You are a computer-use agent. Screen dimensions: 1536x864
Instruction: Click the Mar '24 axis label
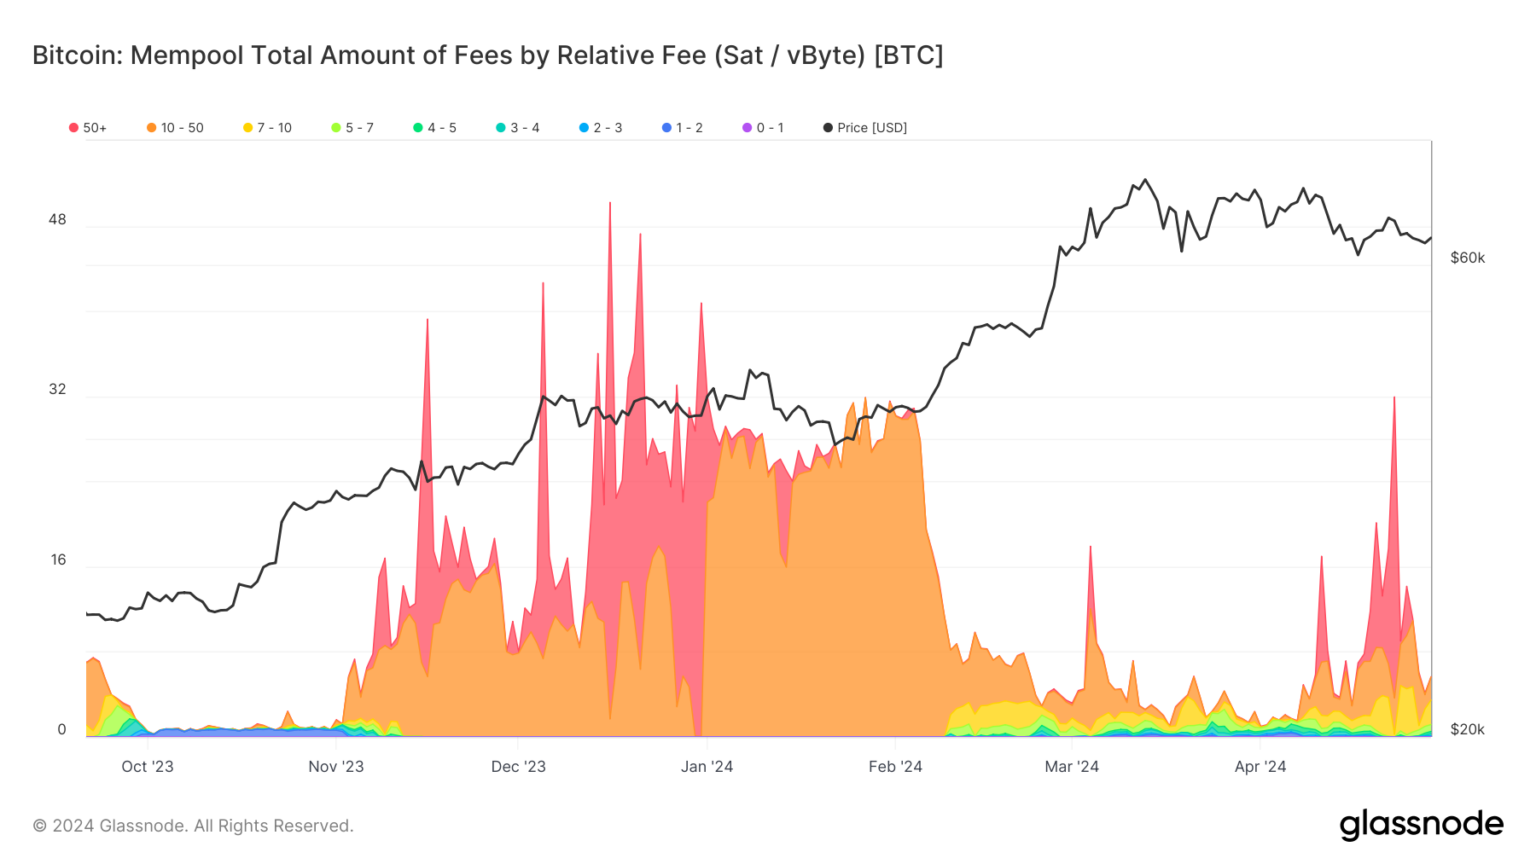click(1071, 767)
